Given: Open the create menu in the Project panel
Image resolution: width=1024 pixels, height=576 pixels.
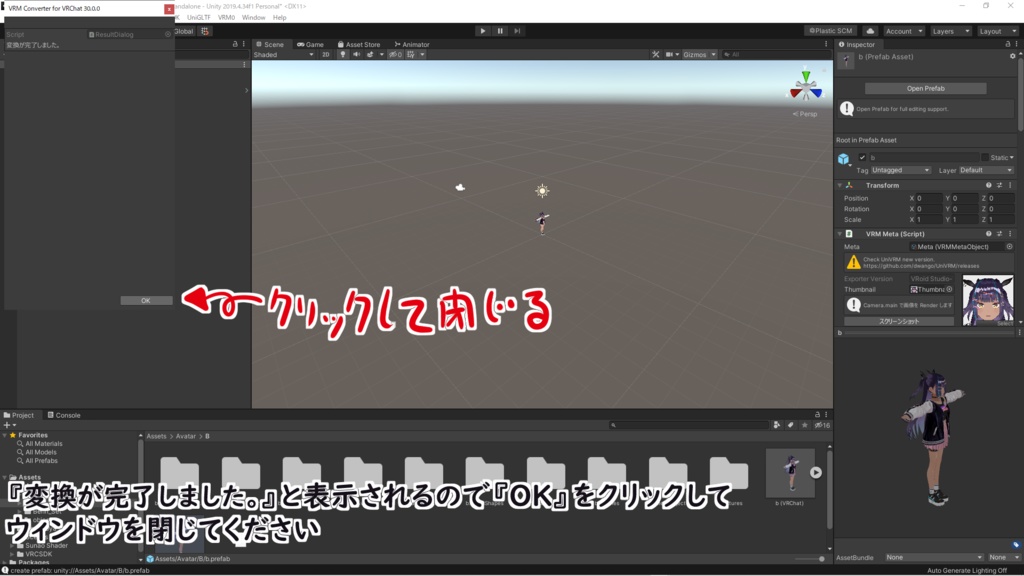Looking at the screenshot, I should point(7,425).
